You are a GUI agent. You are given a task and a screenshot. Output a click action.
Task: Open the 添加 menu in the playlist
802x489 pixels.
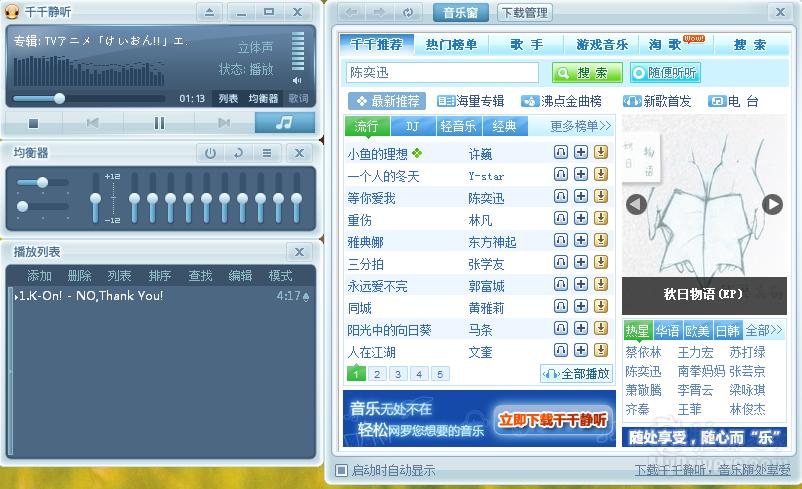(x=39, y=276)
